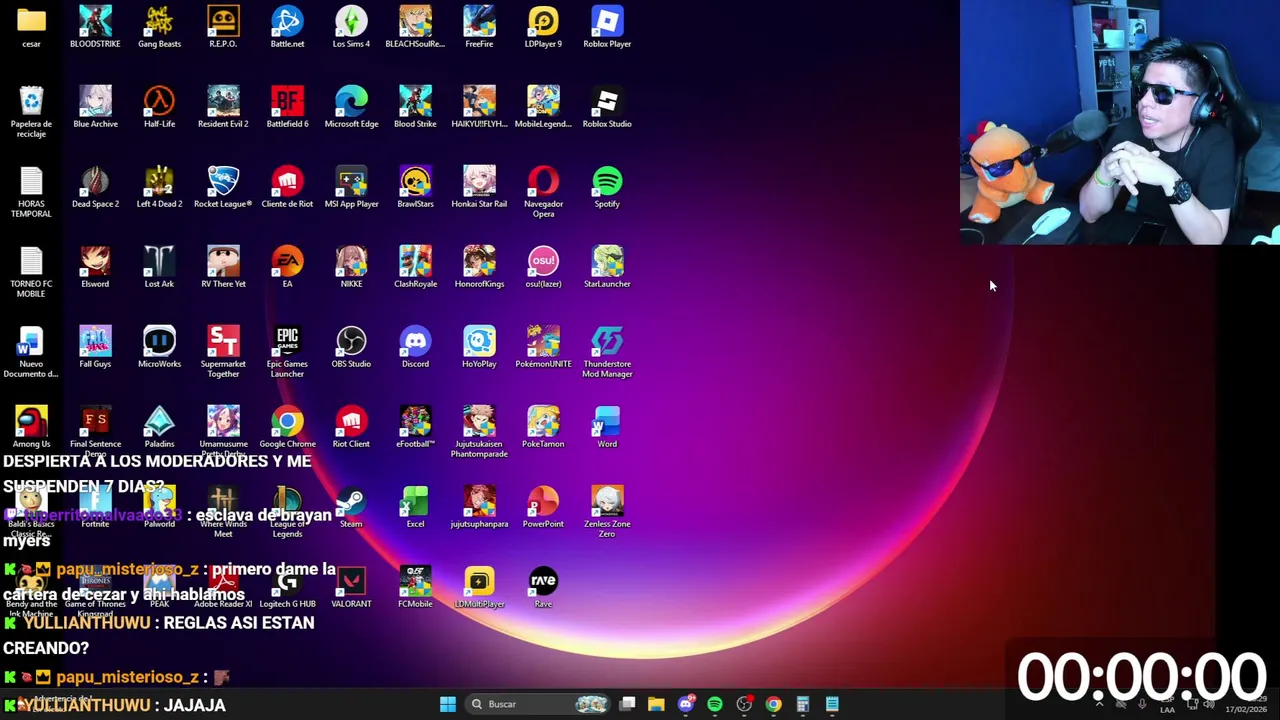Select the Among Us icon
This screenshot has height=720, width=1280.
pos(31,427)
